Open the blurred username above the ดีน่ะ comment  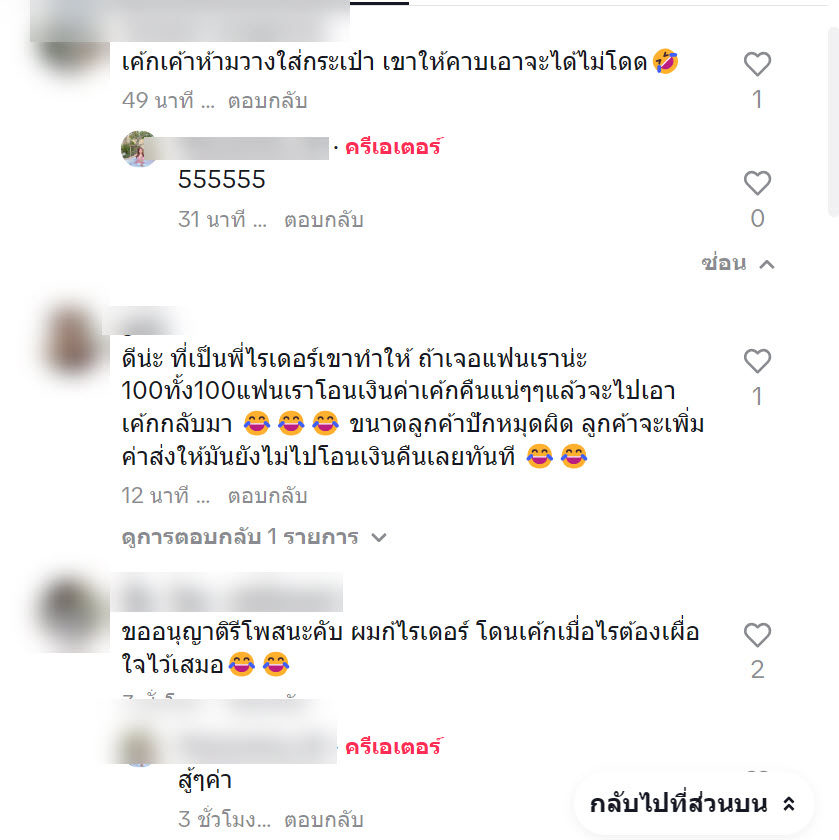tap(144, 323)
